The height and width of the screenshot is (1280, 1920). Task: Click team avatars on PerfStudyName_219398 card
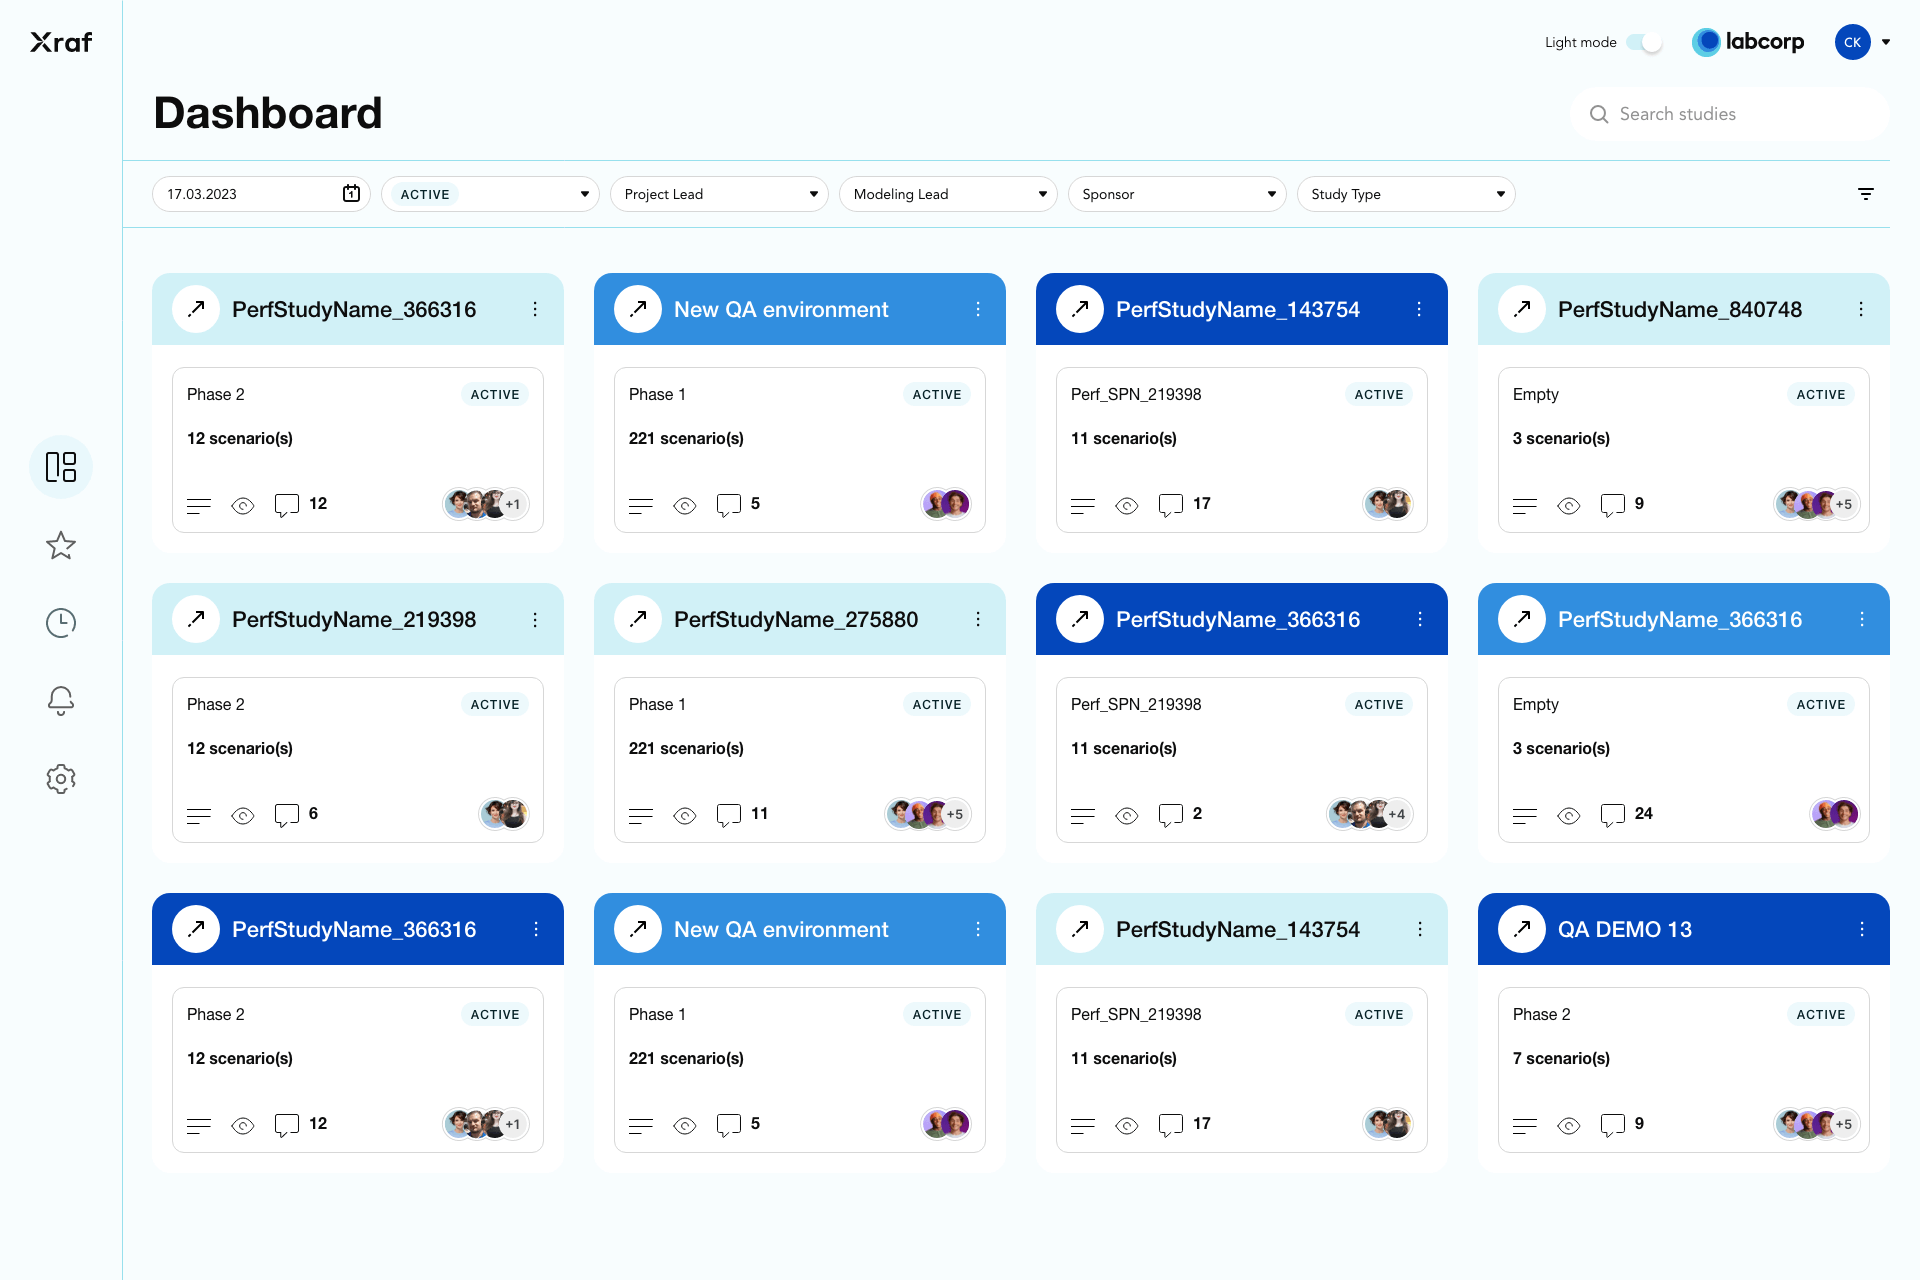click(x=504, y=814)
